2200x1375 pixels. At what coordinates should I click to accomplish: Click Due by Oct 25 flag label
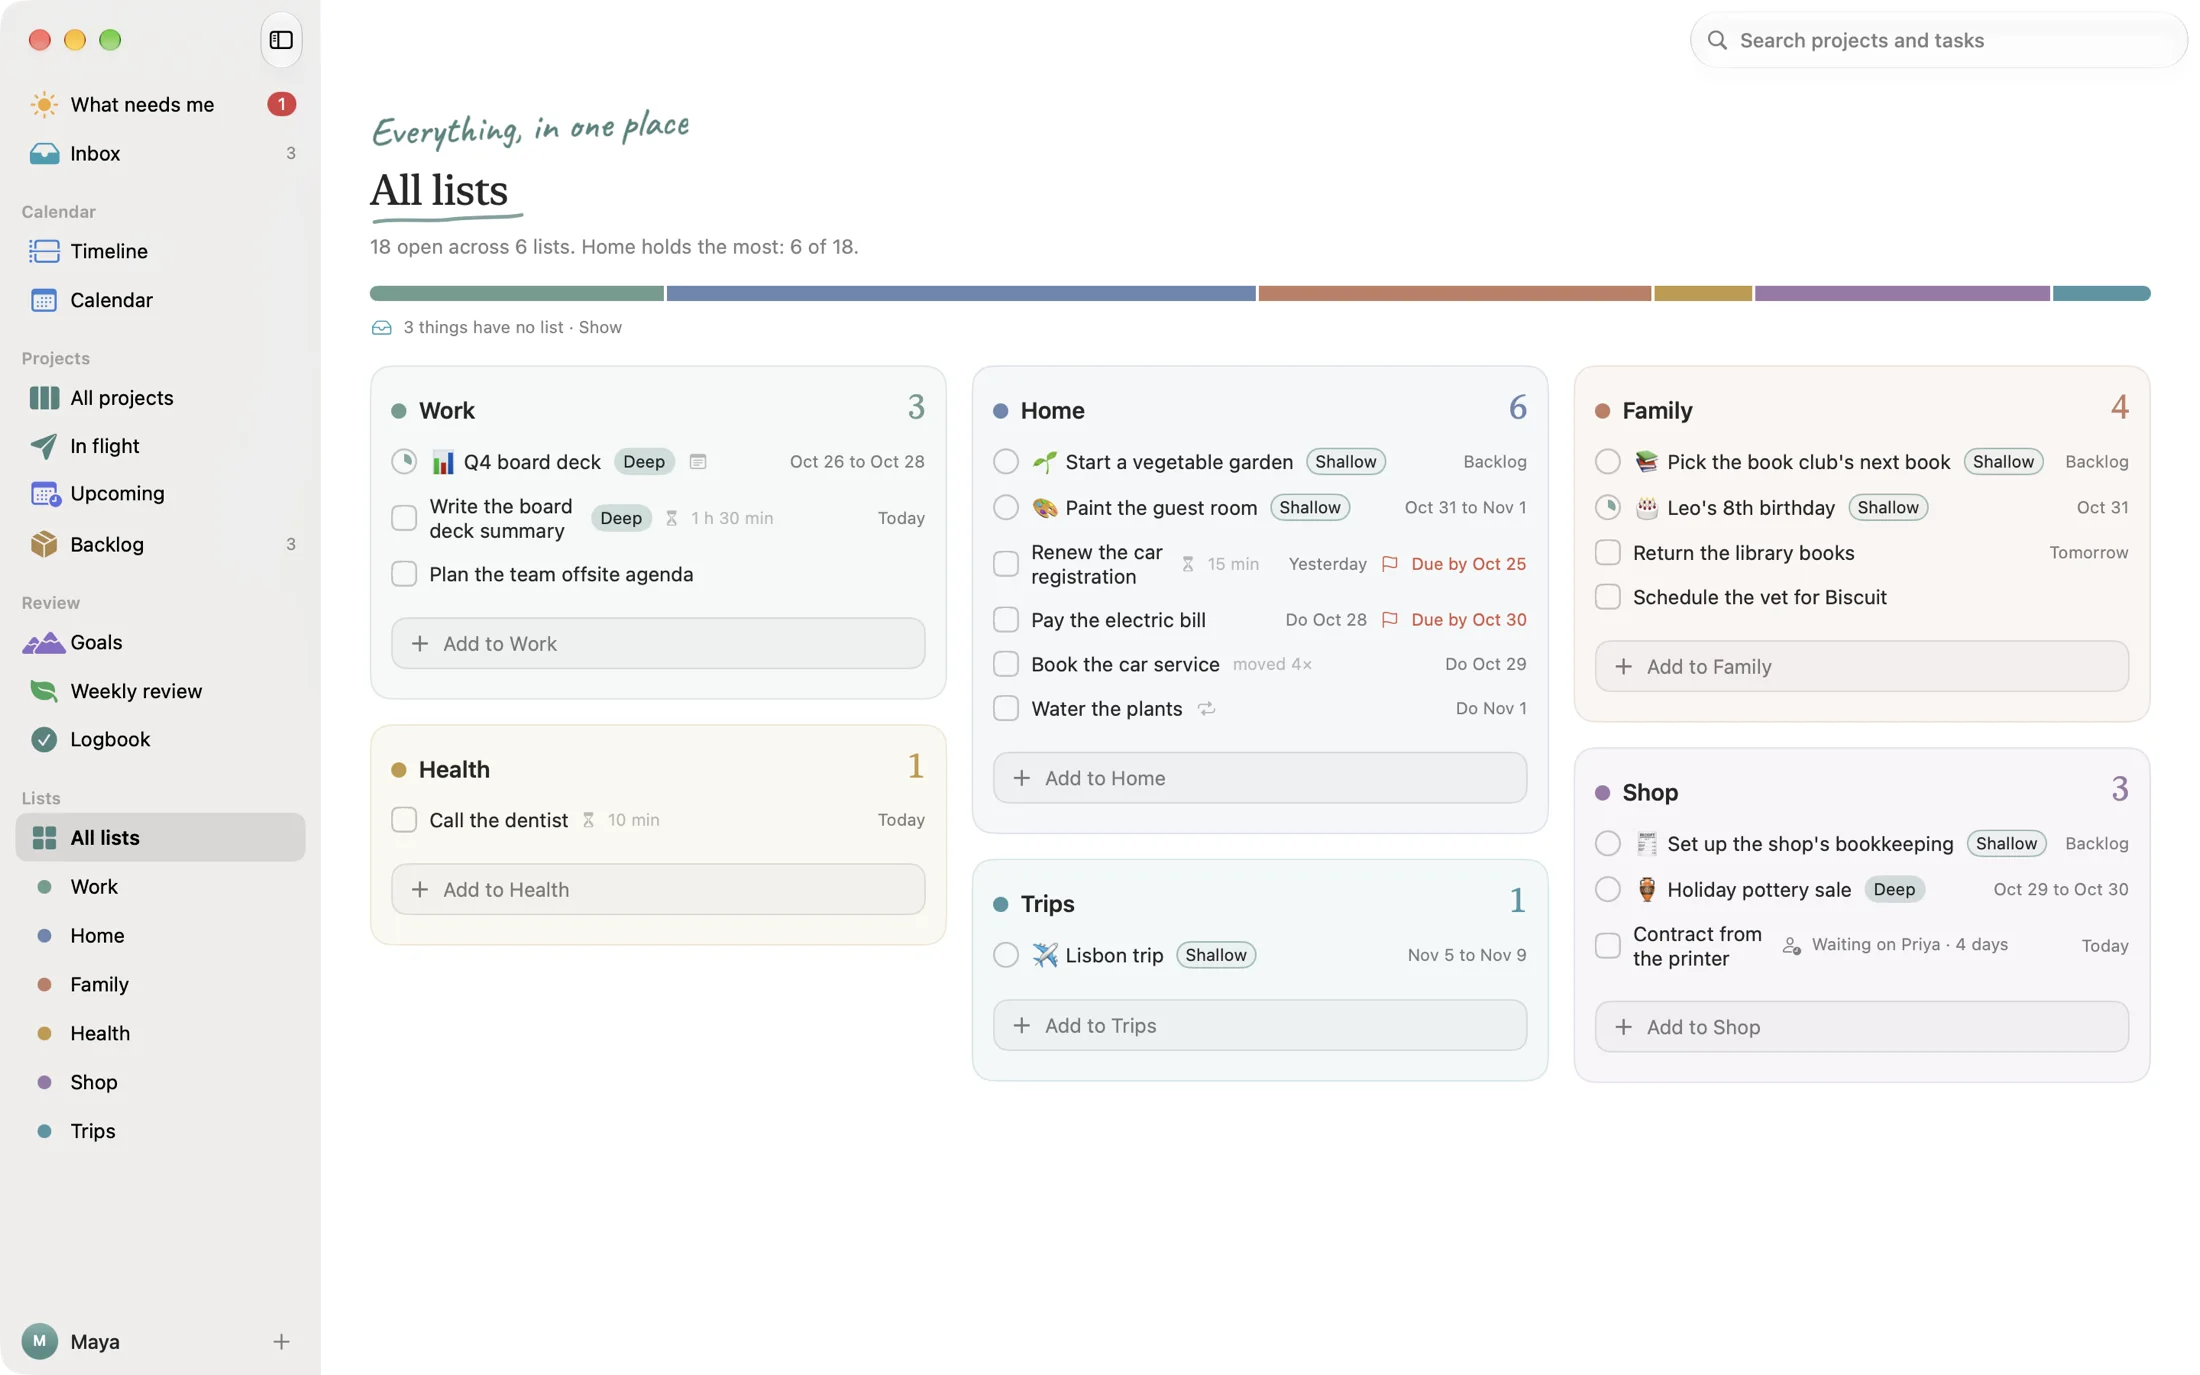[1455, 564]
